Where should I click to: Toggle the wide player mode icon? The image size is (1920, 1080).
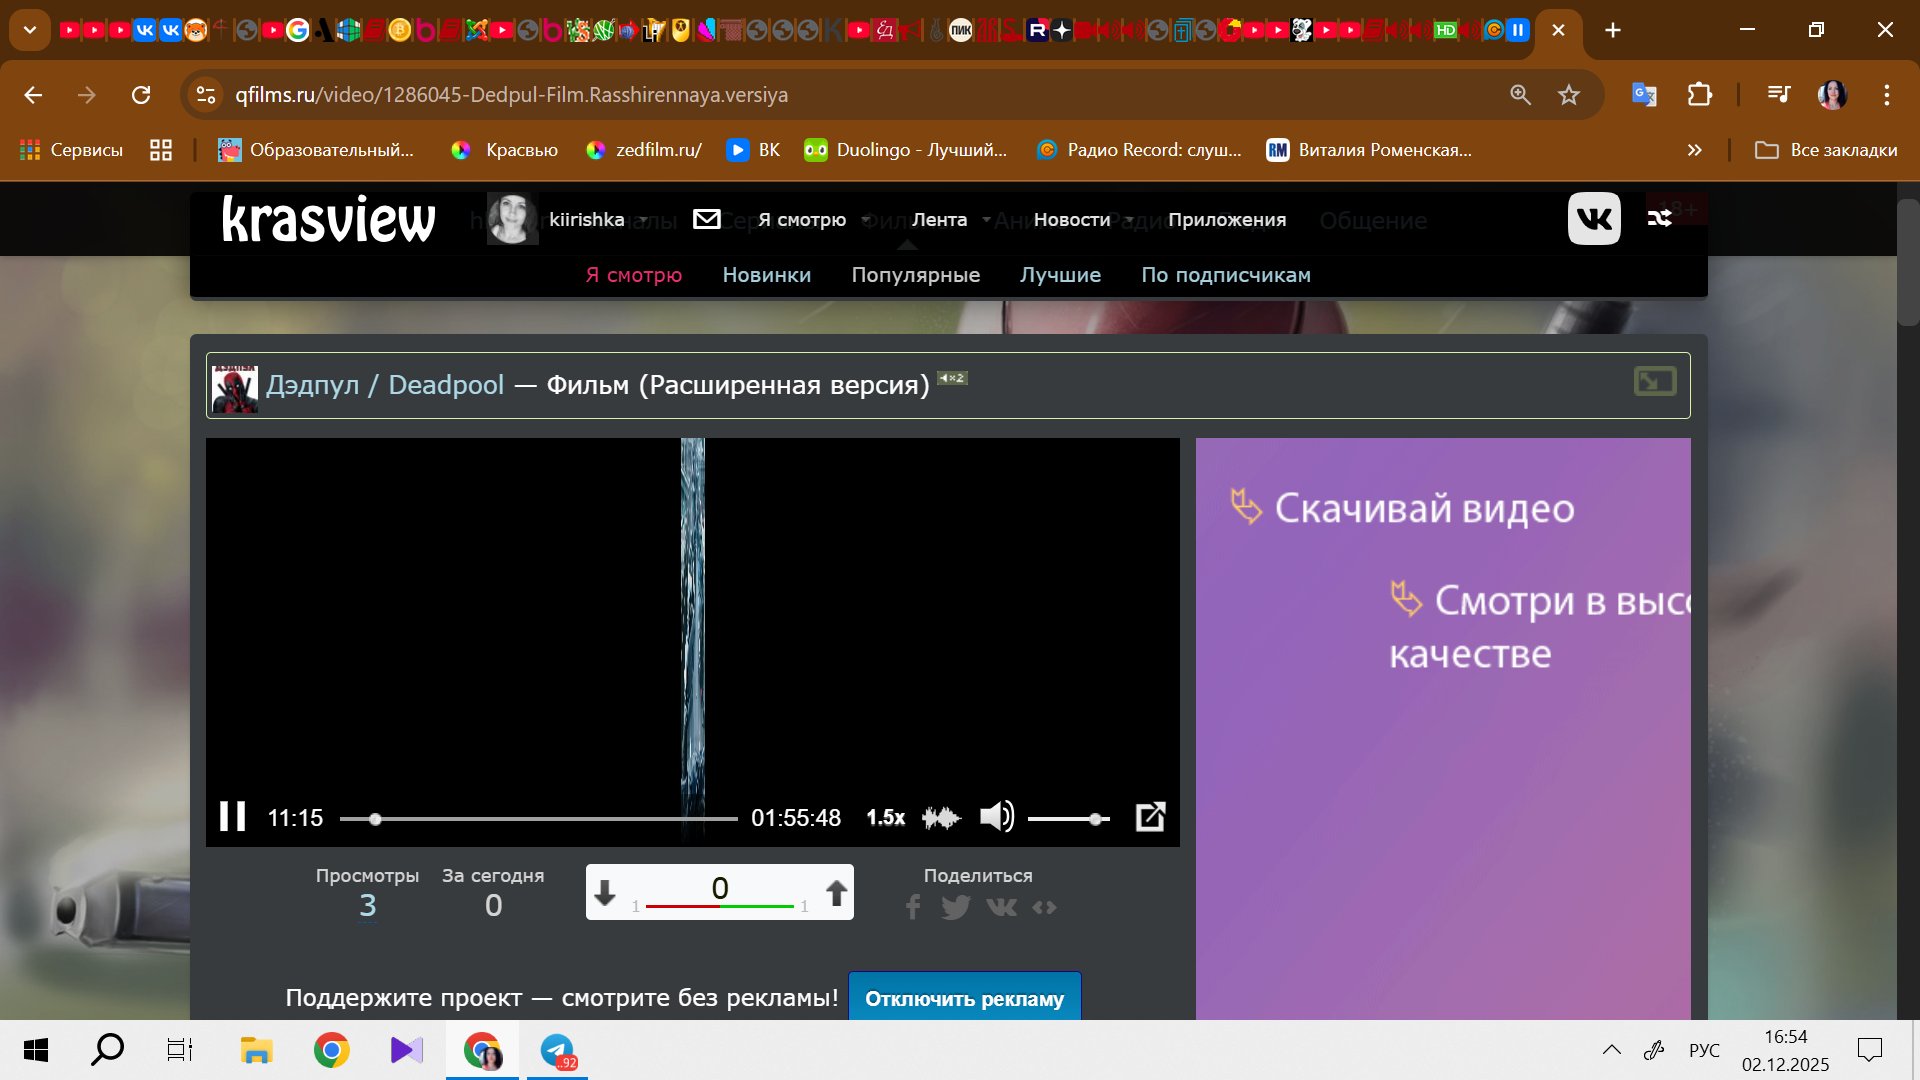point(1654,381)
